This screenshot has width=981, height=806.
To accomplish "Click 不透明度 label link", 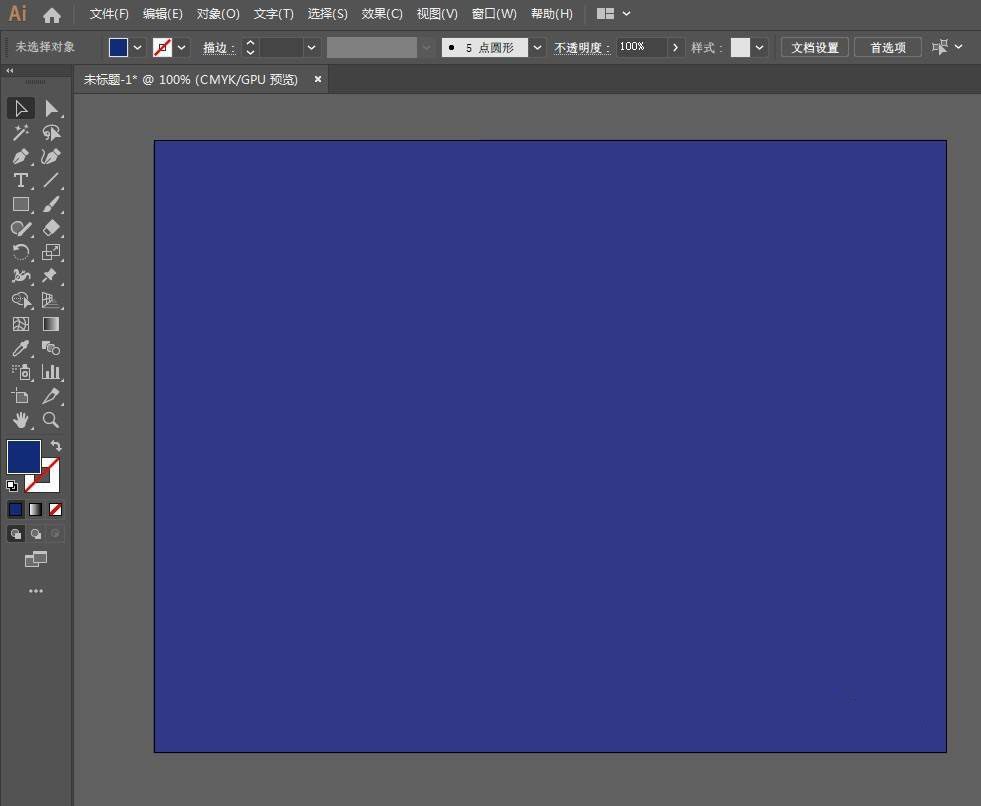I will [x=582, y=48].
